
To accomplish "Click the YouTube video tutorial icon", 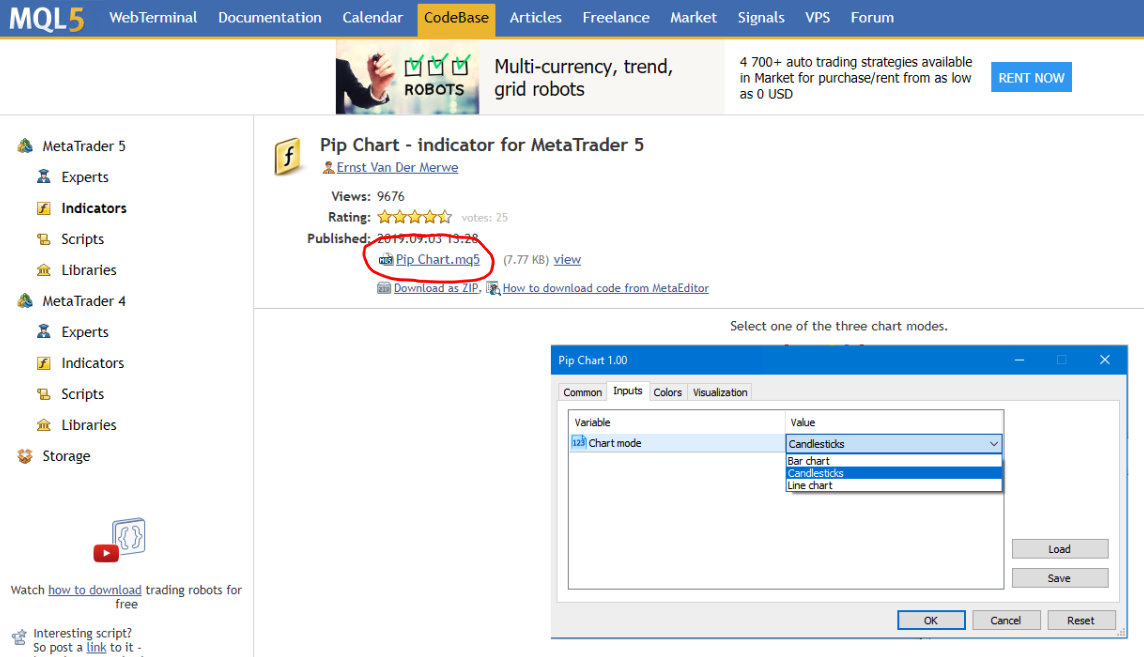I will (120, 540).
